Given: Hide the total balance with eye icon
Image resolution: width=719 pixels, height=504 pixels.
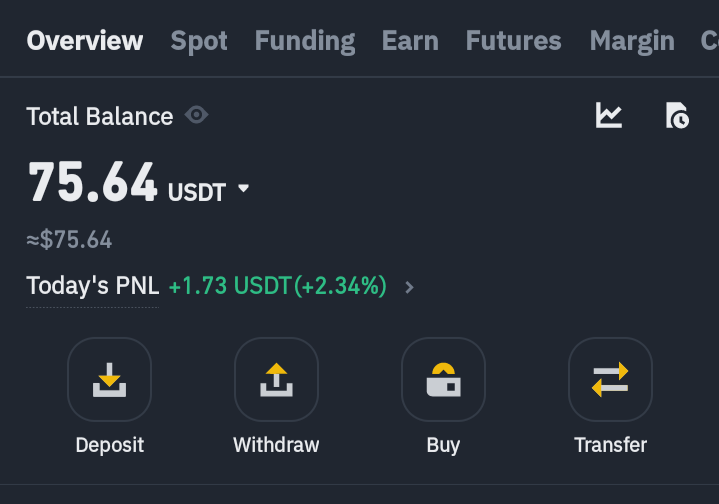Looking at the screenshot, I should (196, 115).
